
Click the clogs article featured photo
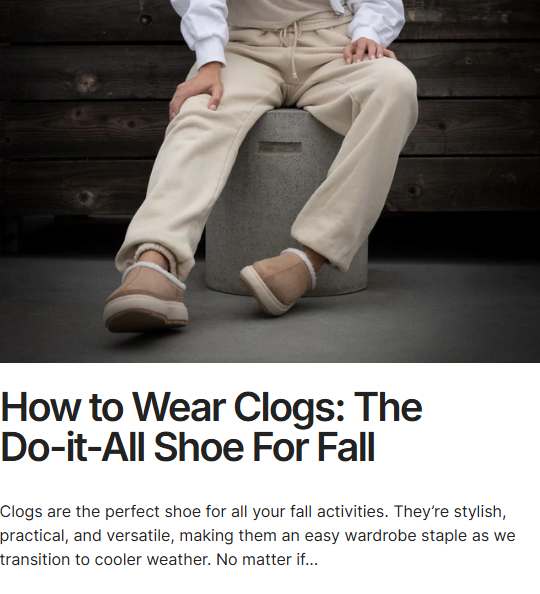click(270, 181)
